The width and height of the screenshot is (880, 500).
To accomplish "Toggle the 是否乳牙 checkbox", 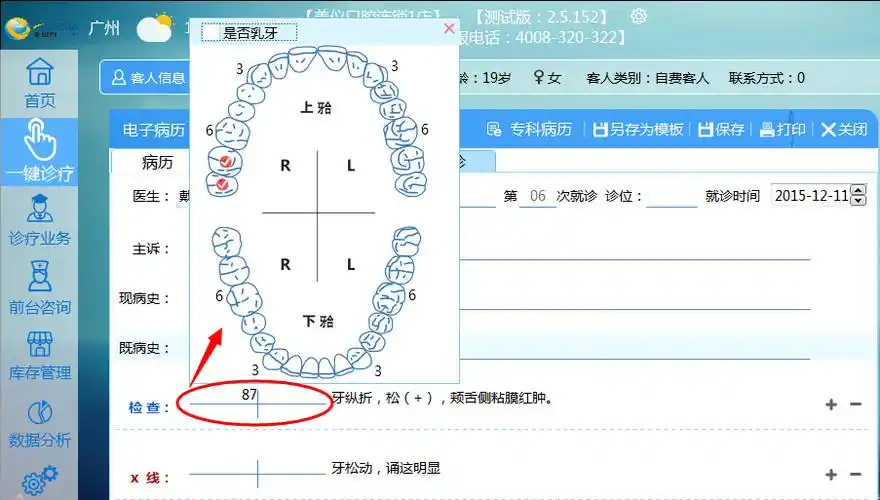I will [211, 33].
